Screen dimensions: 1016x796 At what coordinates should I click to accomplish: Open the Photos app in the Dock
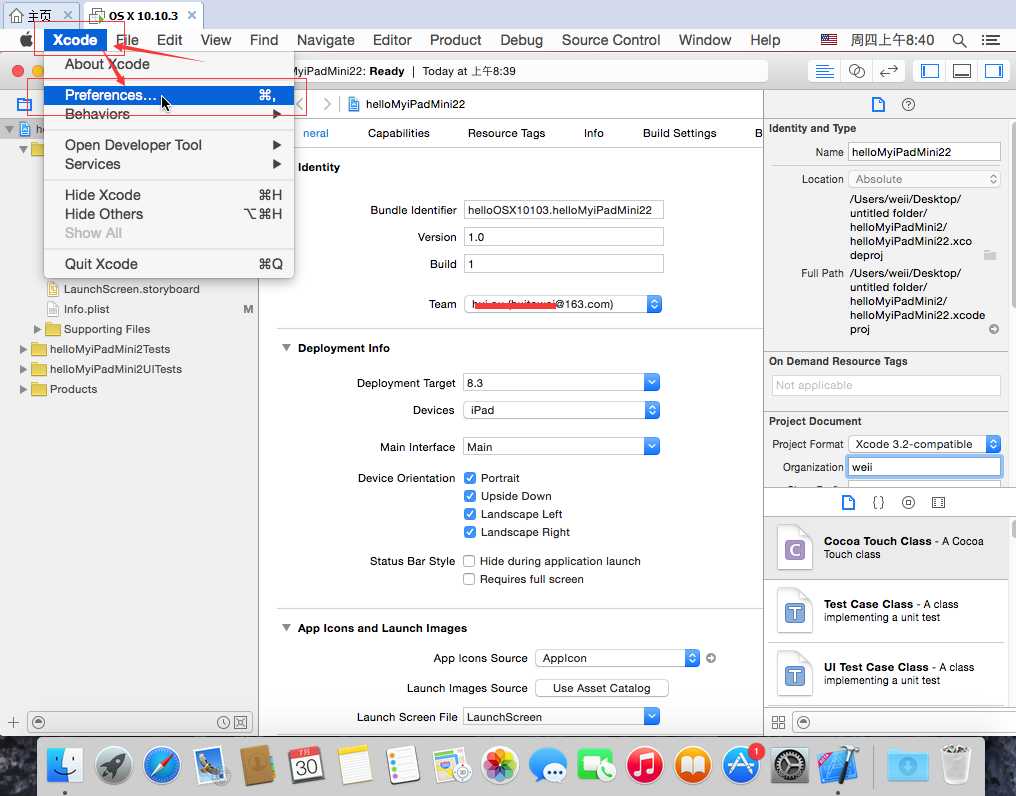(500, 766)
